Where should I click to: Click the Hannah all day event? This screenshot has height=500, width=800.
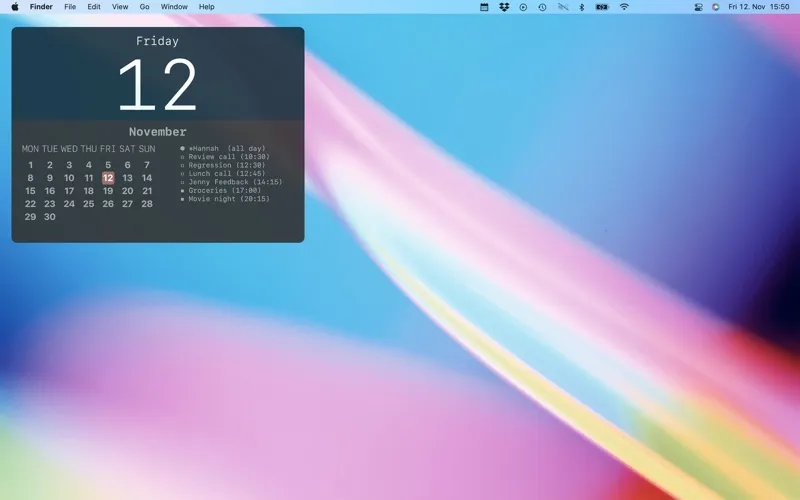pyautogui.click(x=223, y=148)
